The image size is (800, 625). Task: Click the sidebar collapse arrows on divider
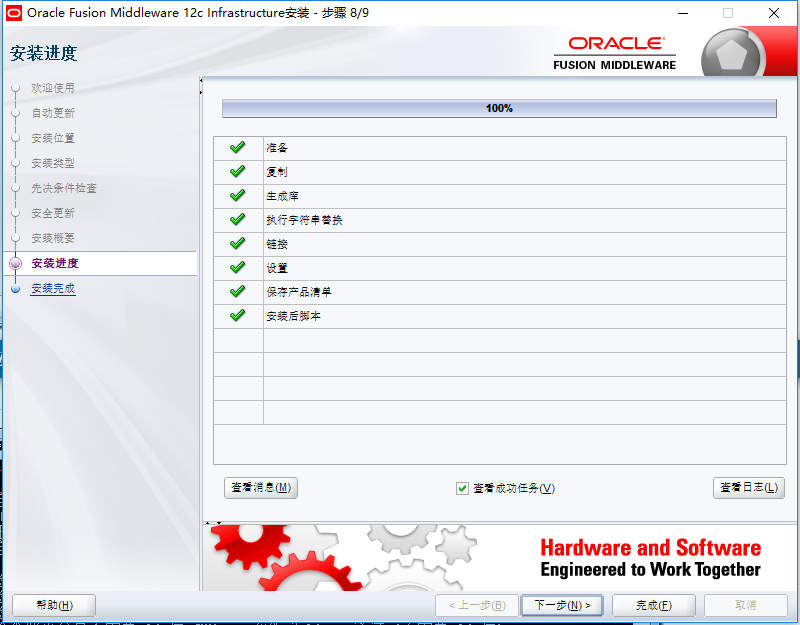click(x=201, y=86)
